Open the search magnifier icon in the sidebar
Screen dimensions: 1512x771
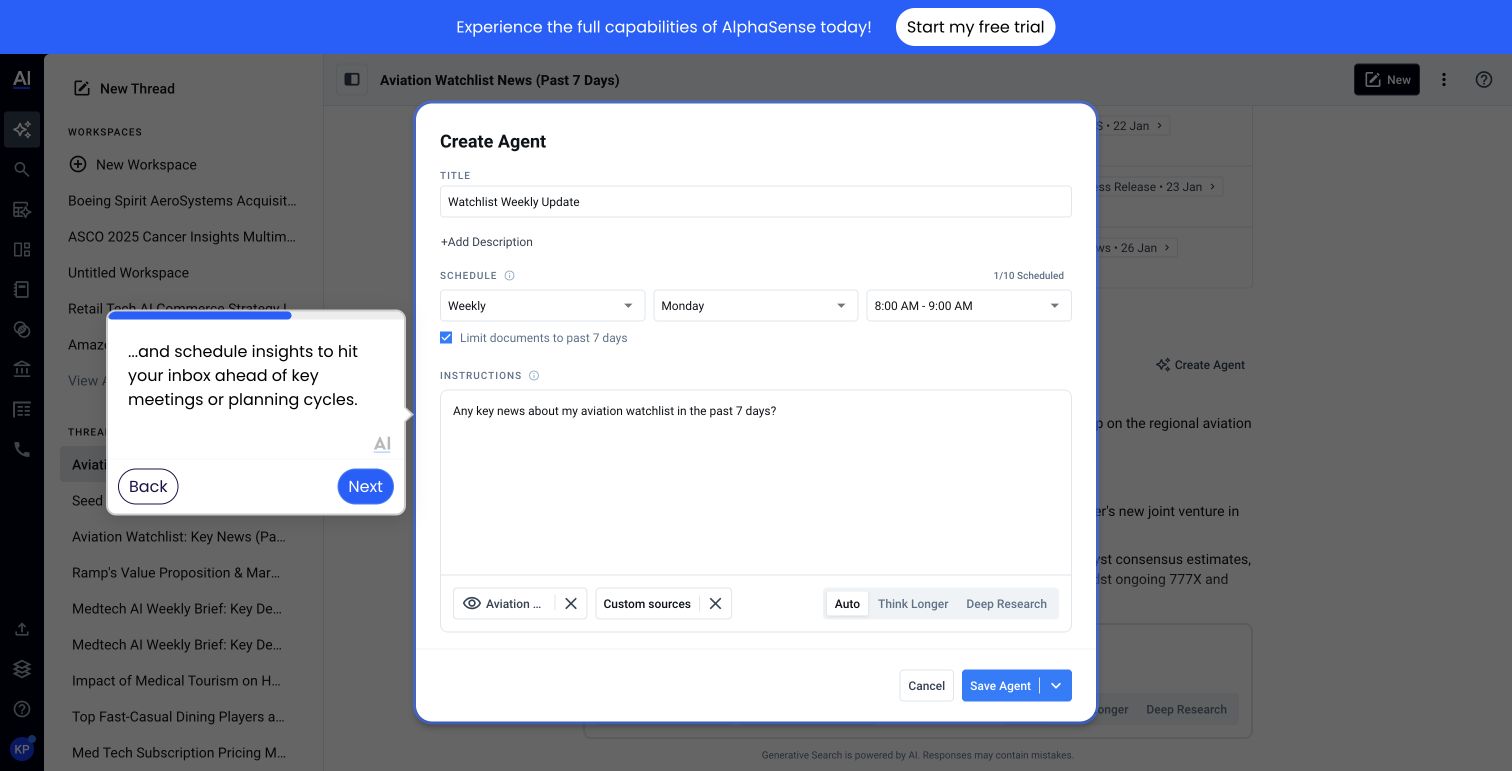22,169
